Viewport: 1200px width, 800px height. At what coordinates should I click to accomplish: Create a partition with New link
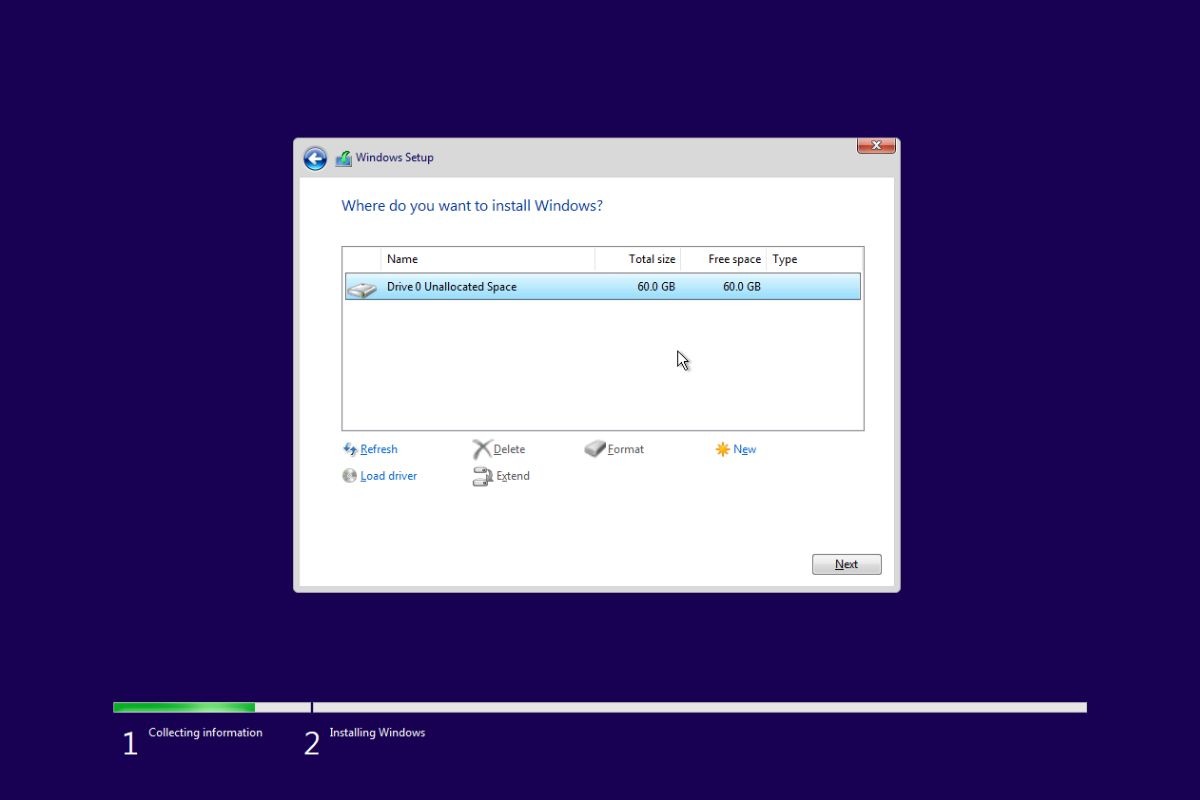pyautogui.click(x=744, y=449)
